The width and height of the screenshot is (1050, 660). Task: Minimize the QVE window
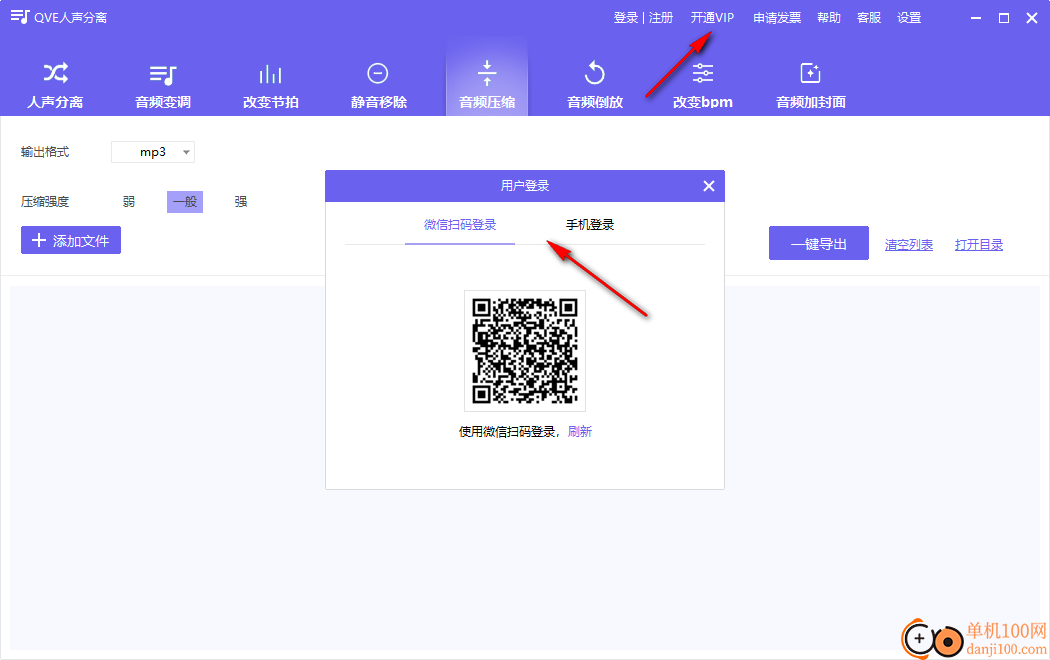pyautogui.click(x=976, y=18)
